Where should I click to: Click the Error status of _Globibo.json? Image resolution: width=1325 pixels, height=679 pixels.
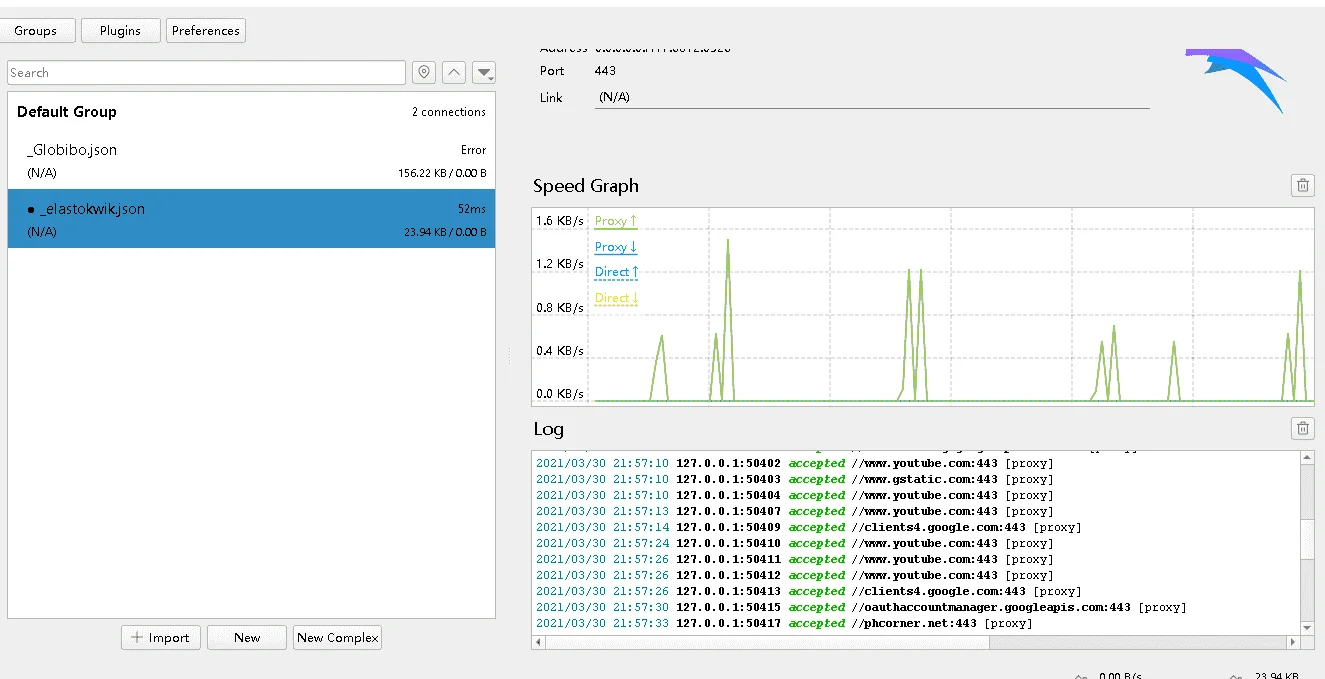474,150
